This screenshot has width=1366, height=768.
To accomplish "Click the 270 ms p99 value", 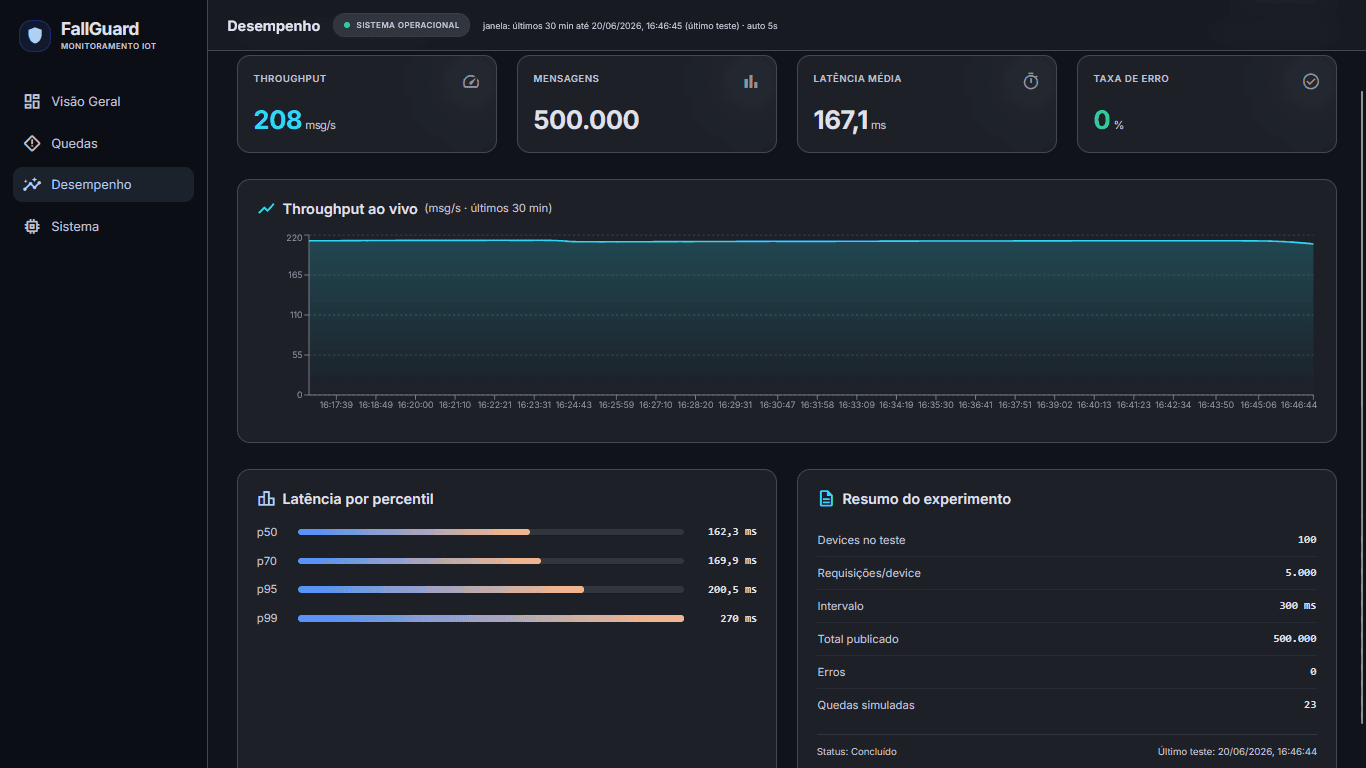I will point(738,619).
